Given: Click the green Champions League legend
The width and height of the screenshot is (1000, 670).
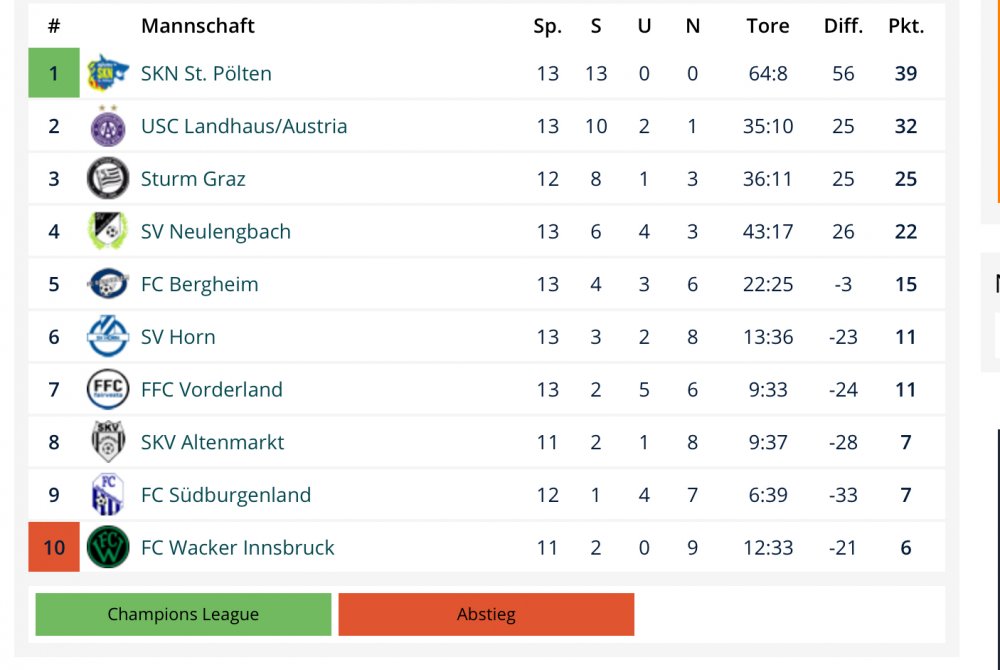Looking at the screenshot, I should click(x=183, y=614).
